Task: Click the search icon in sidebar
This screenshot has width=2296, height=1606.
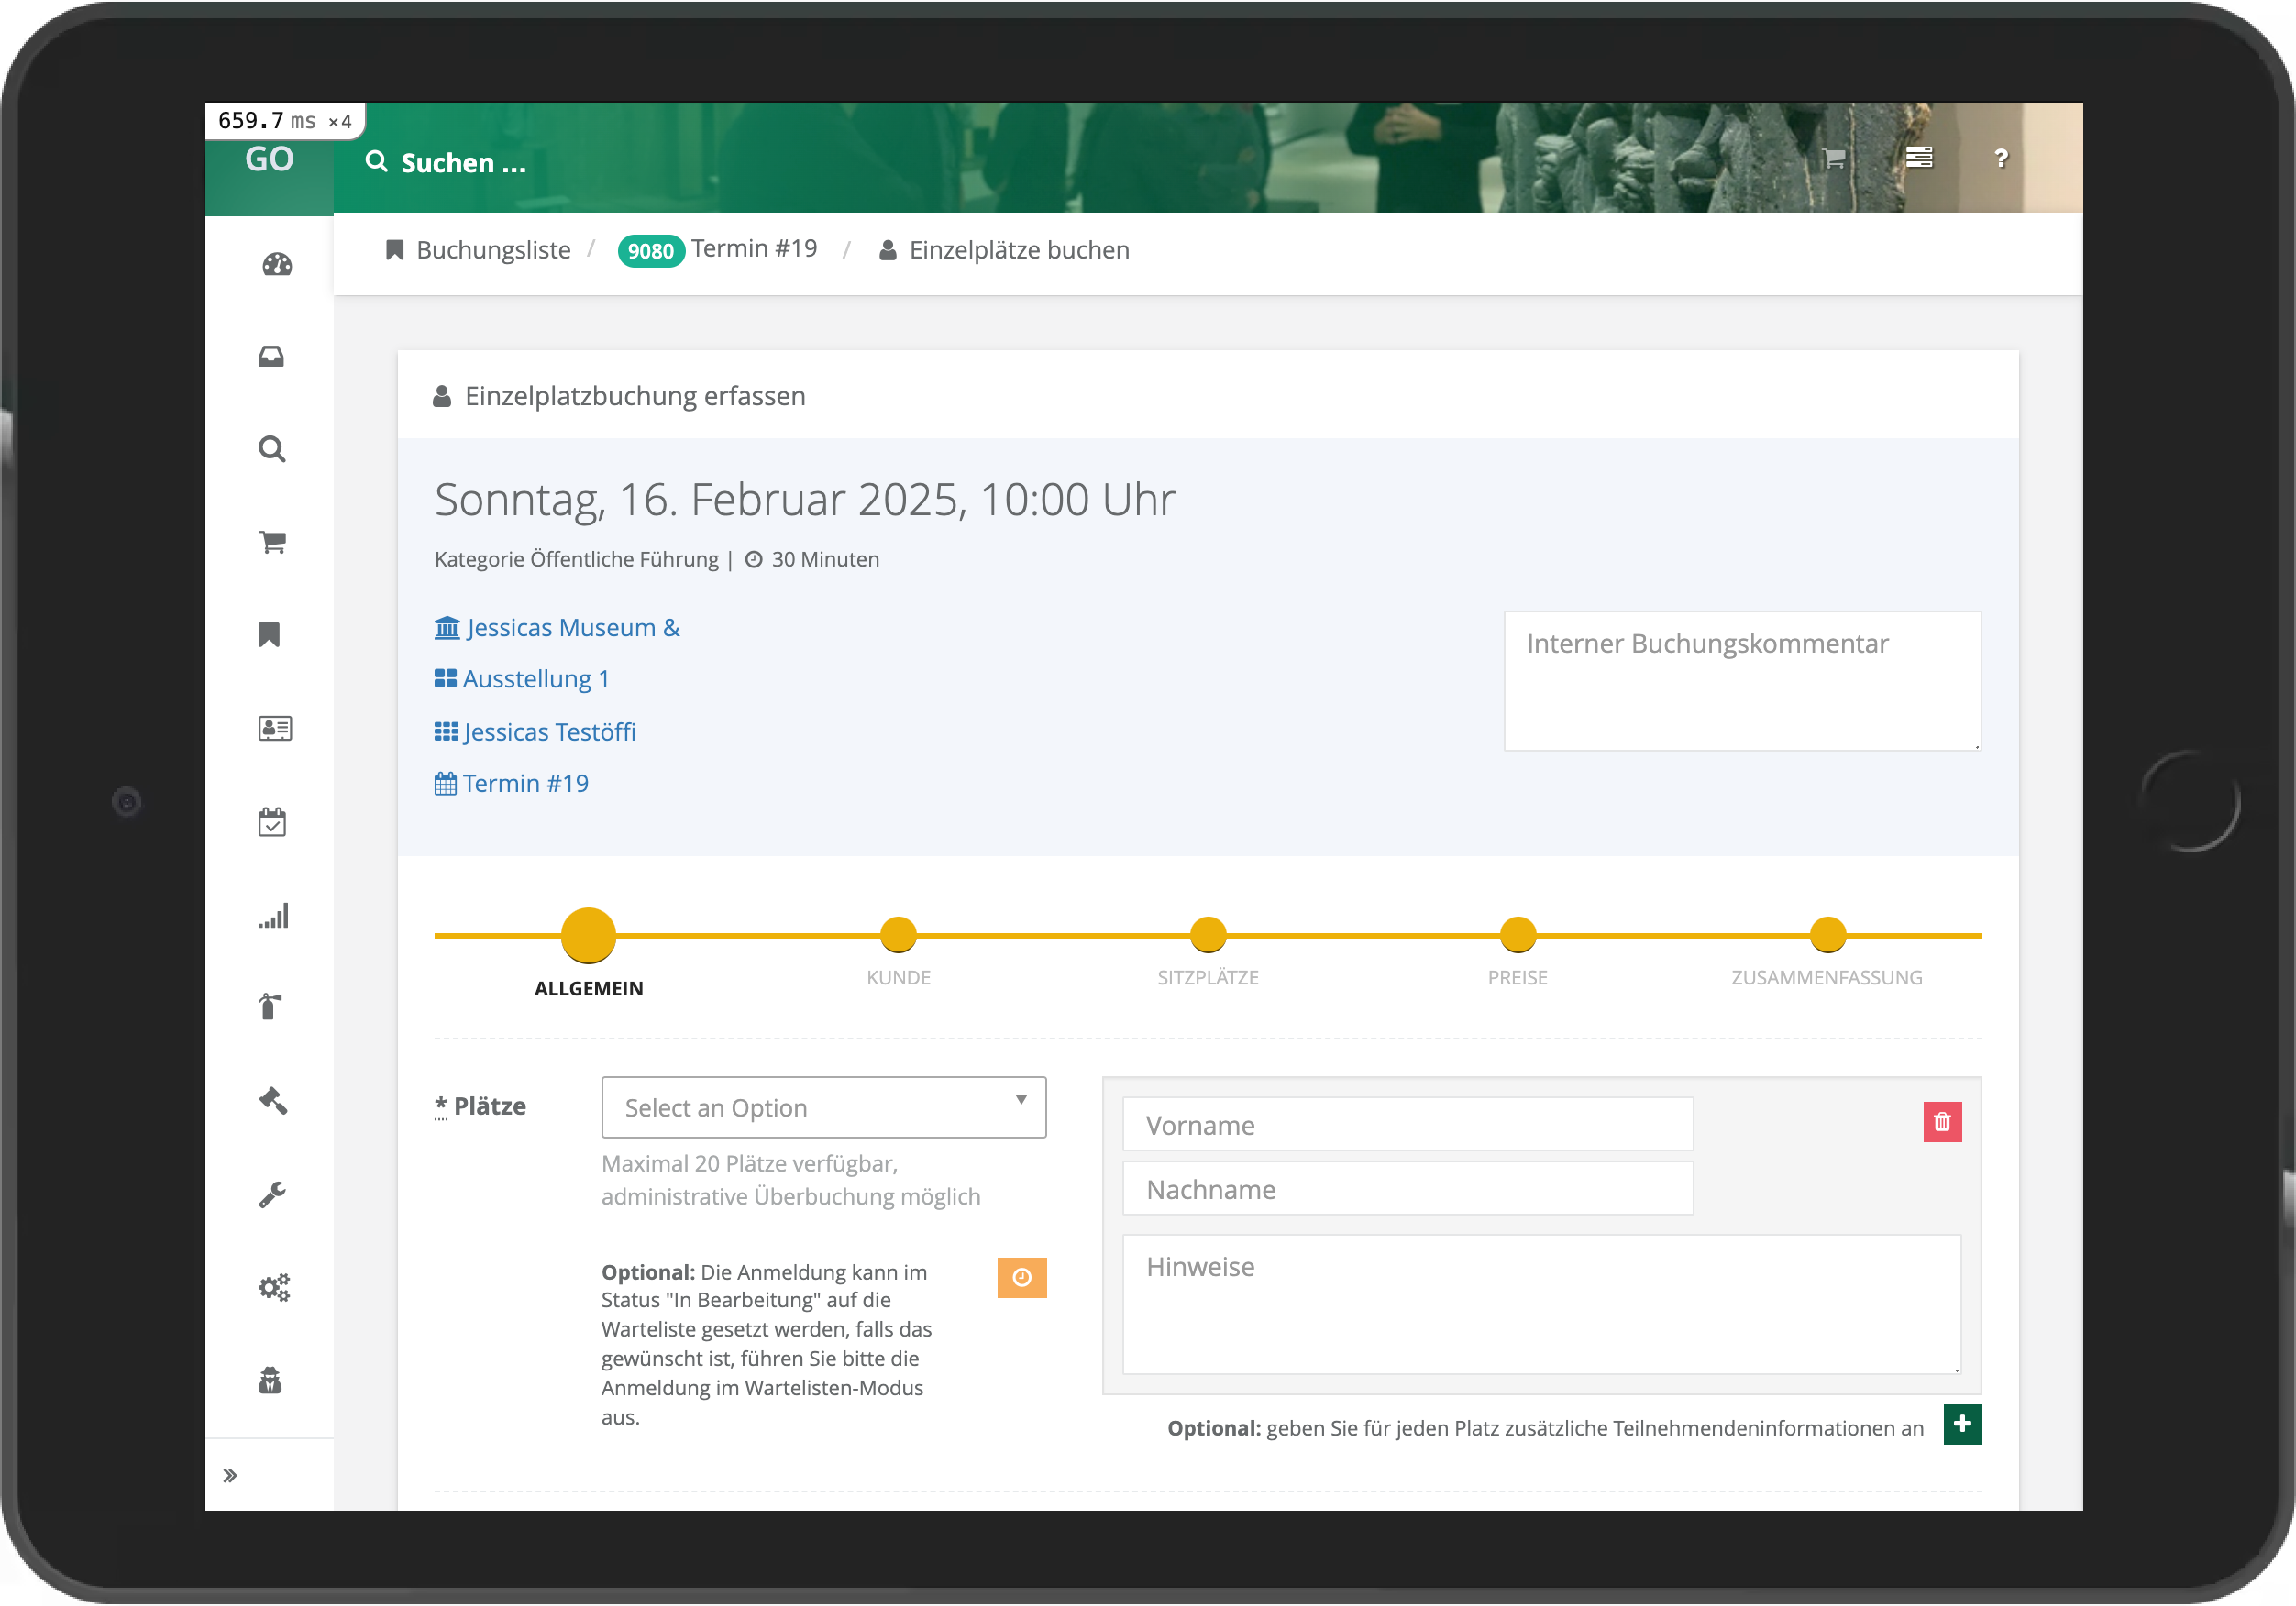Action: (272, 450)
